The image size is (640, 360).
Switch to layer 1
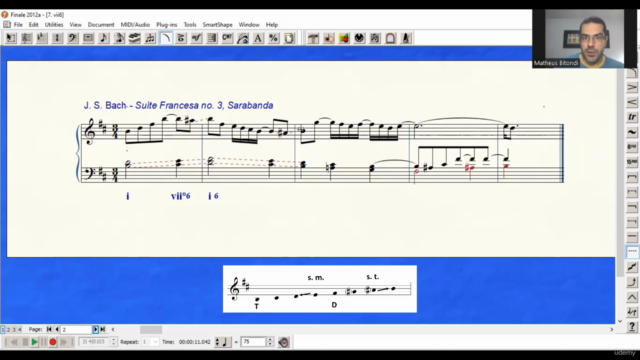(x=3, y=329)
